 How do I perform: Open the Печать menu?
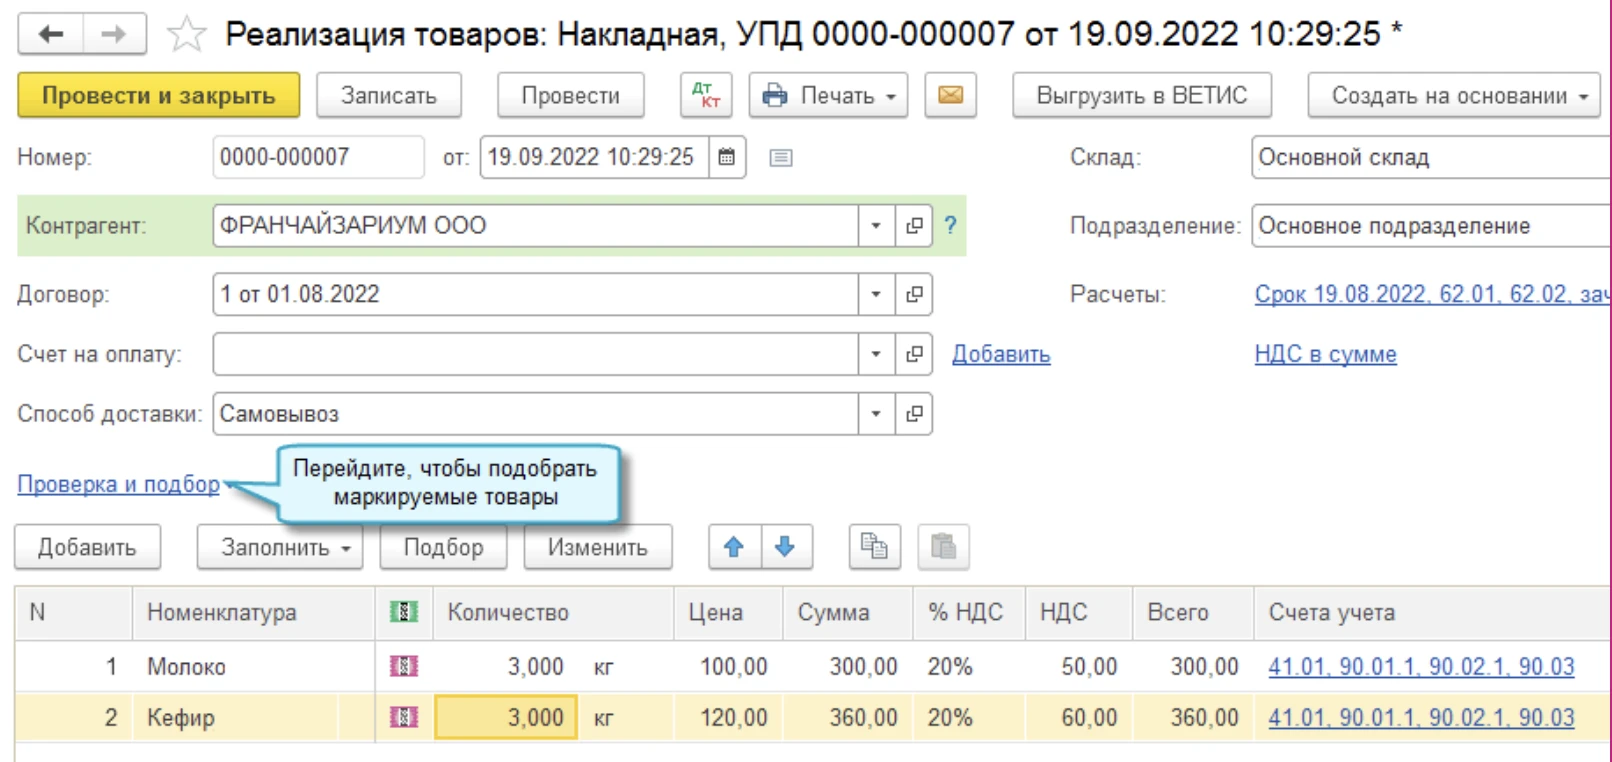click(x=828, y=96)
